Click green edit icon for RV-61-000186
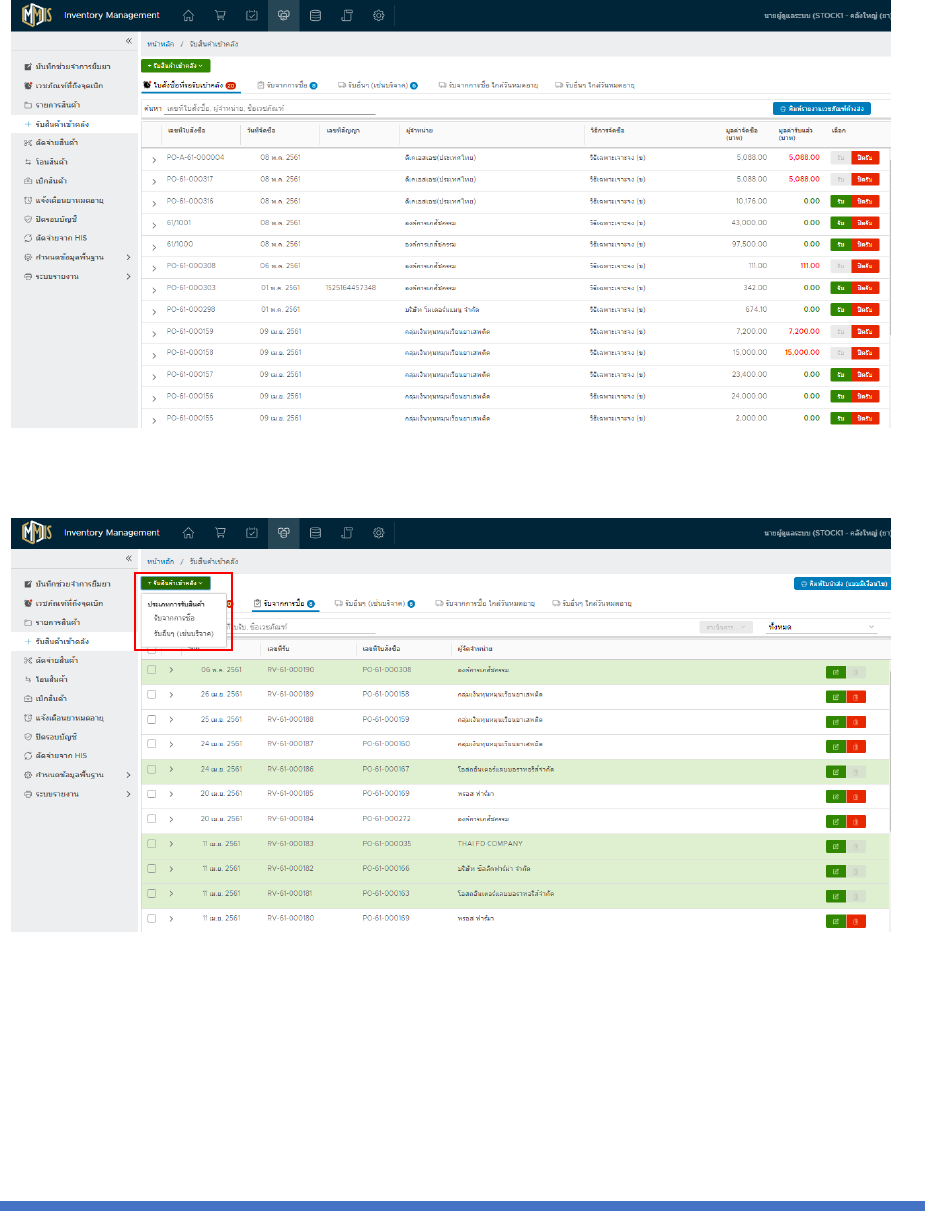Viewport: 925px width, 1211px height. click(835, 771)
